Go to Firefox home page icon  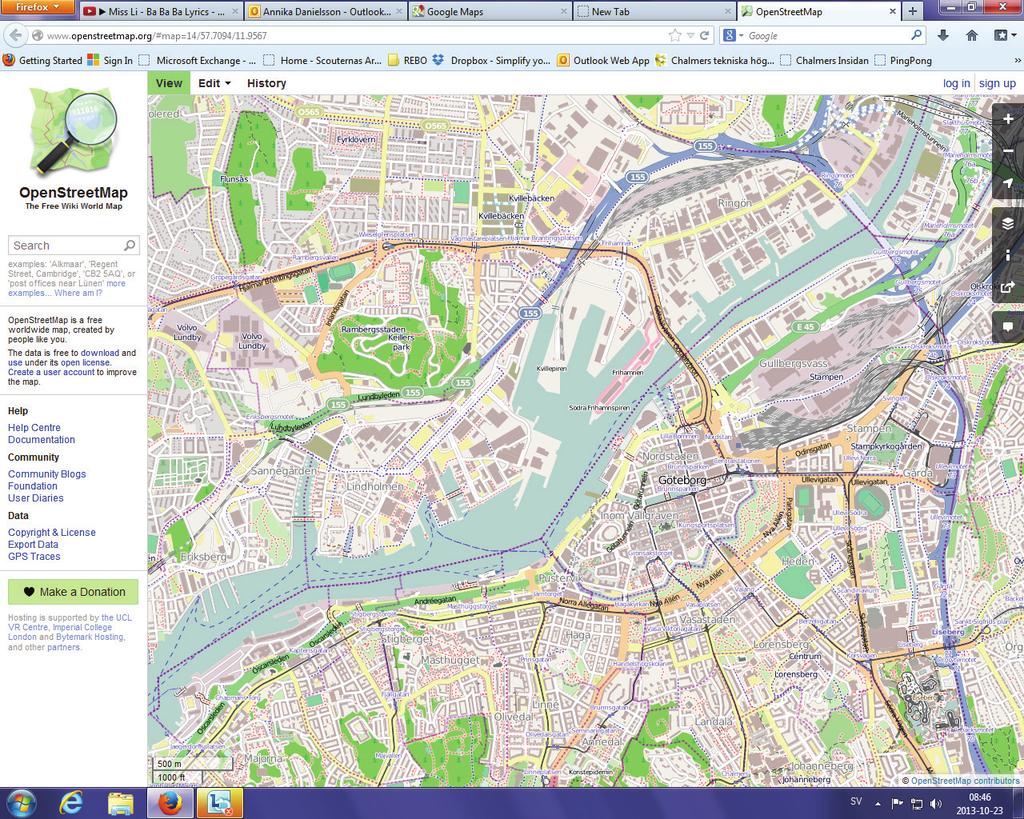[972, 35]
